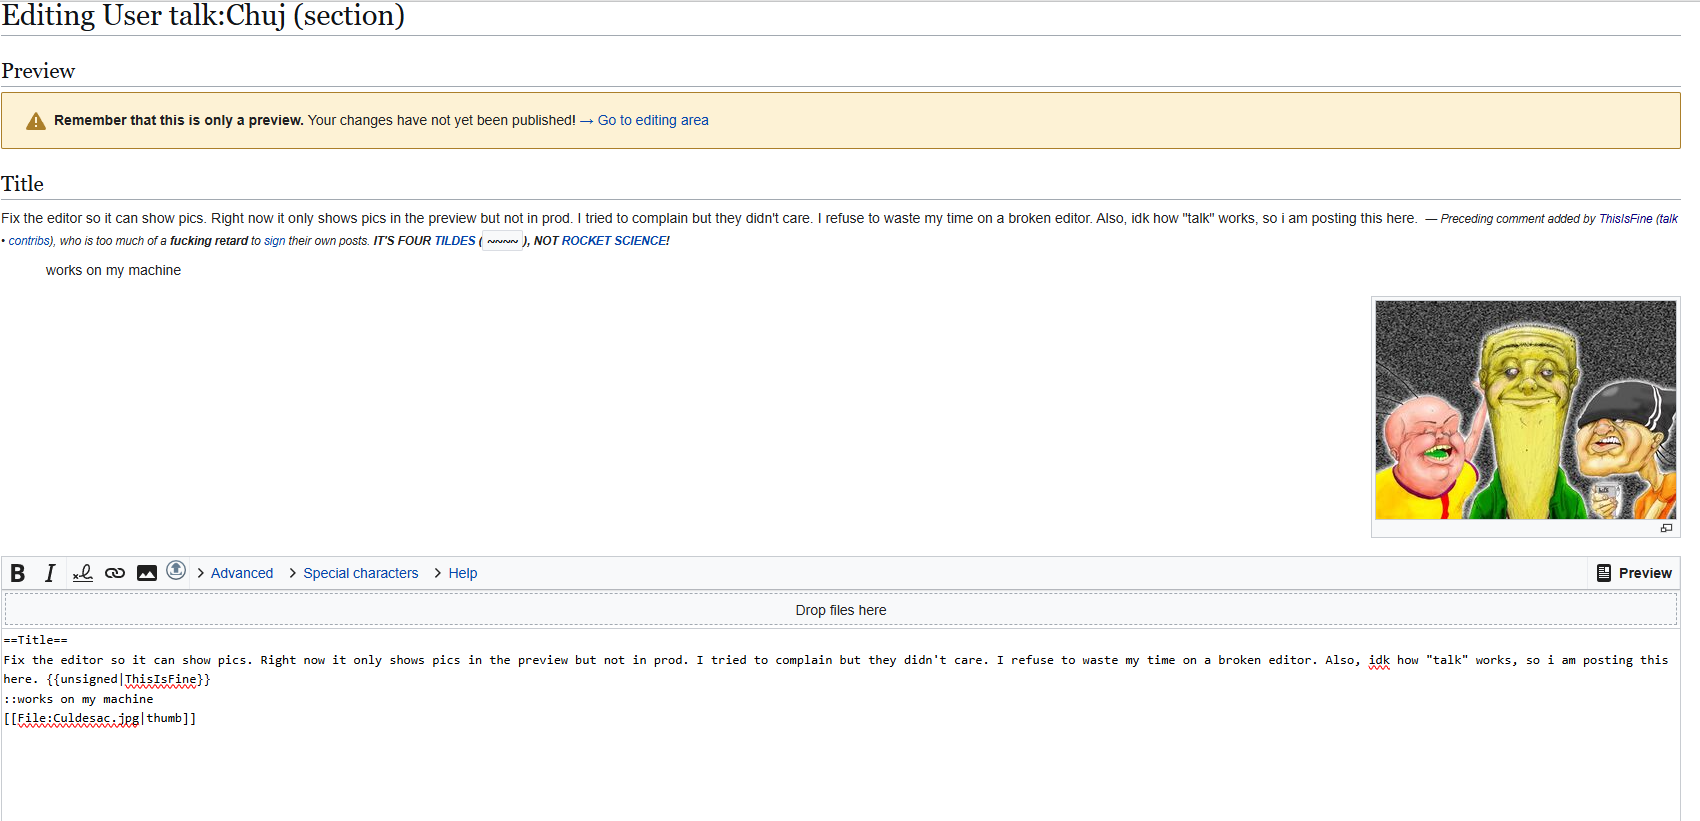Insert signature and timestamp

(x=83, y=573)
